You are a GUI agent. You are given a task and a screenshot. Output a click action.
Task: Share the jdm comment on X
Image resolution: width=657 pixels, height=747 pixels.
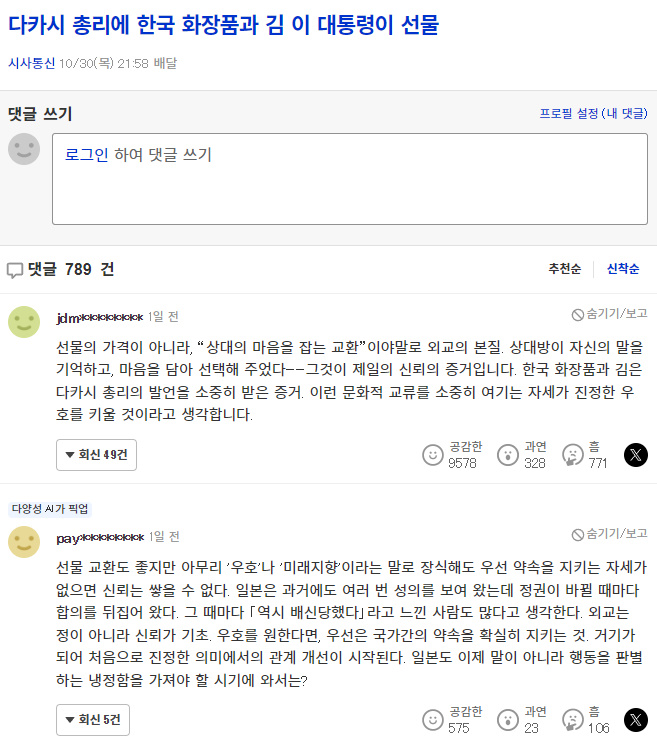pos(636,455)
